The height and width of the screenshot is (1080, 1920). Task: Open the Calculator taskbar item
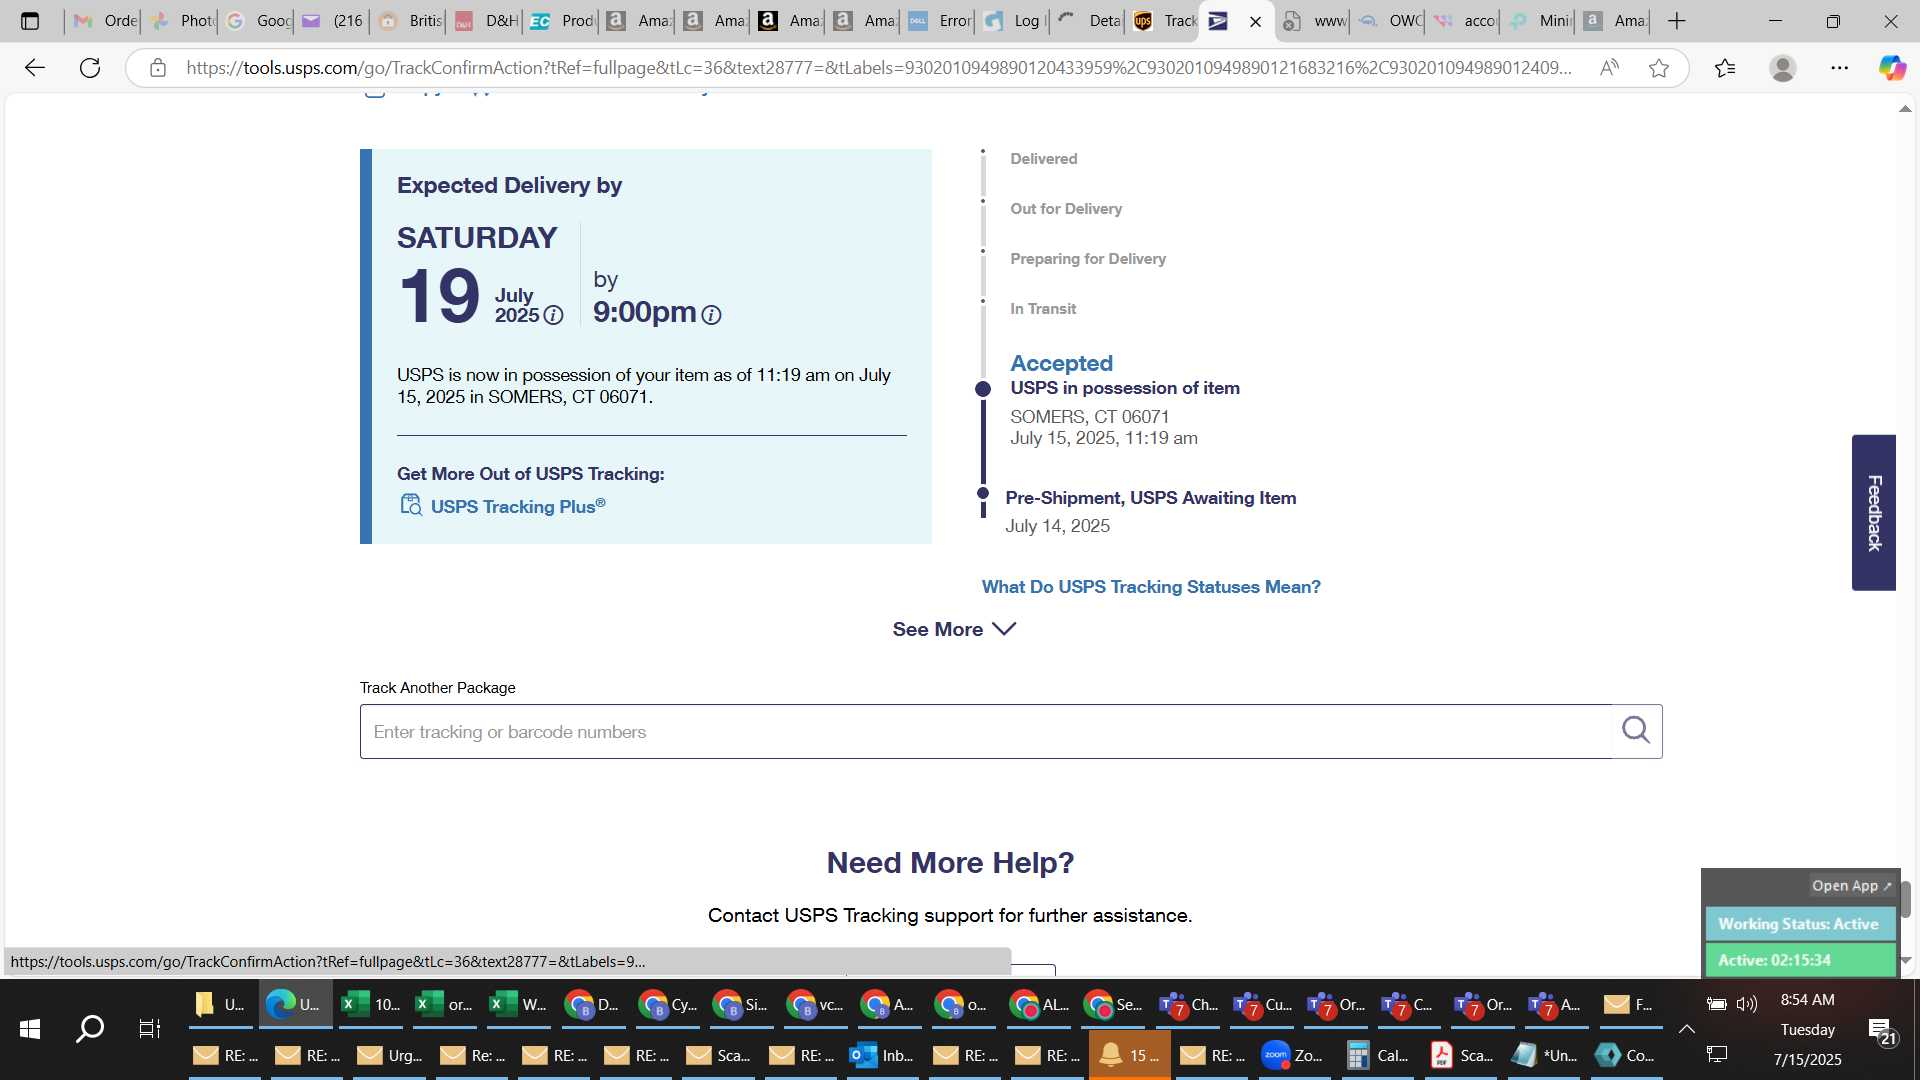1376,1055
